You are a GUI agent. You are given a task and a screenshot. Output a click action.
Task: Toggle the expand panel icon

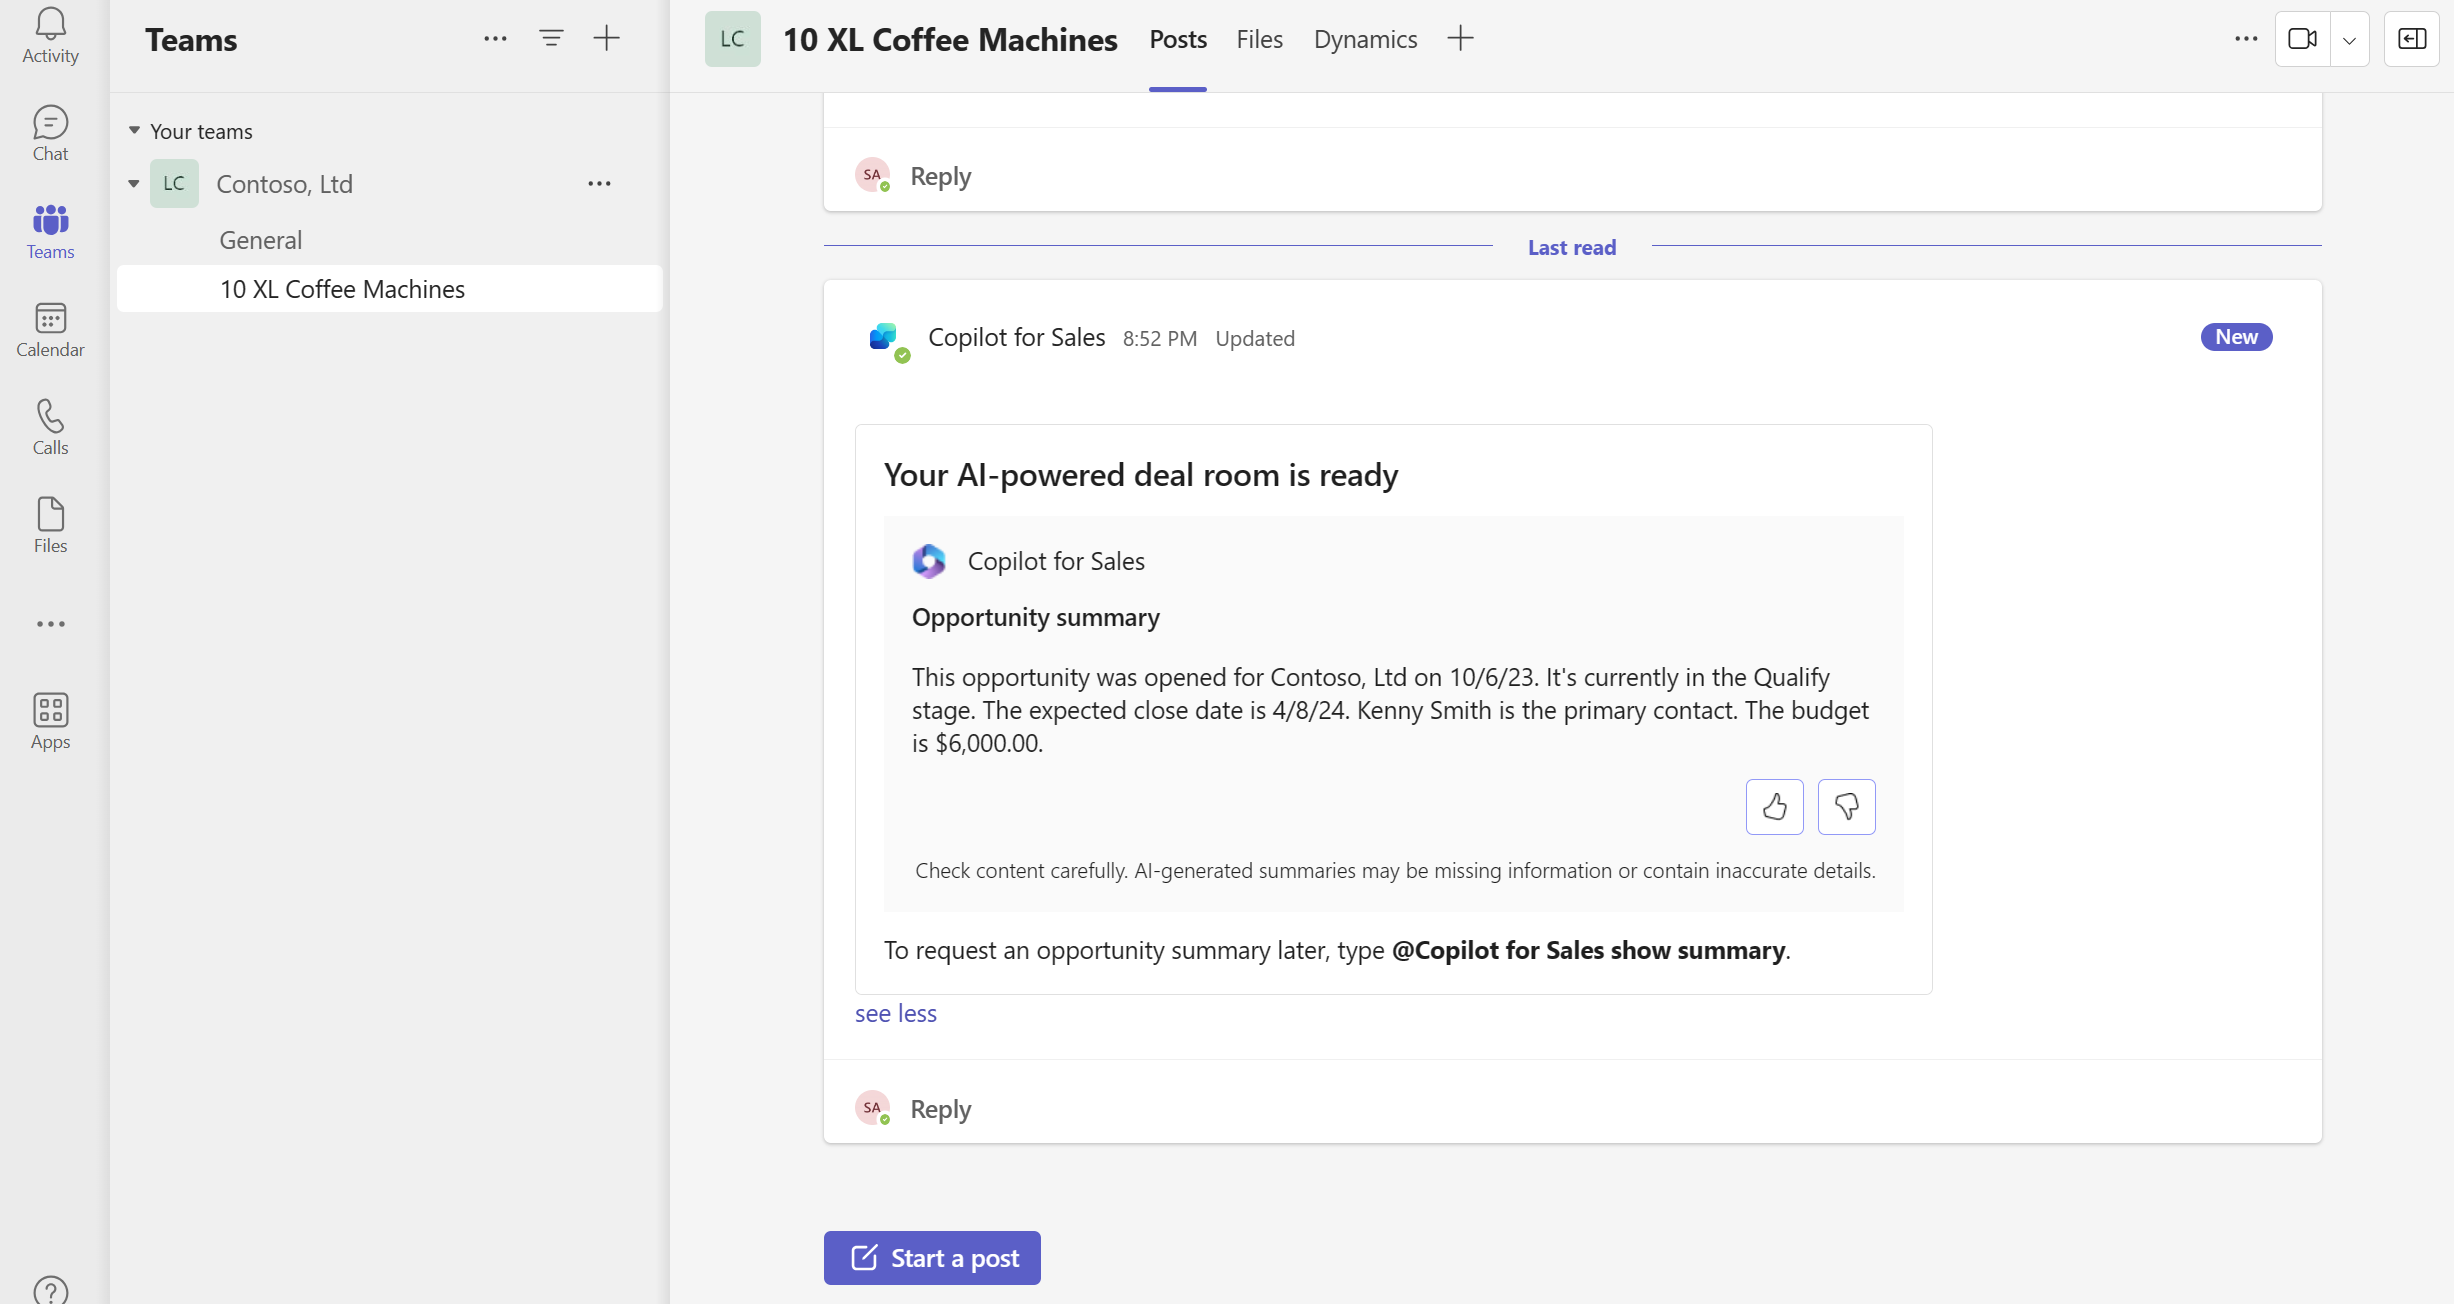point(2412,37)
